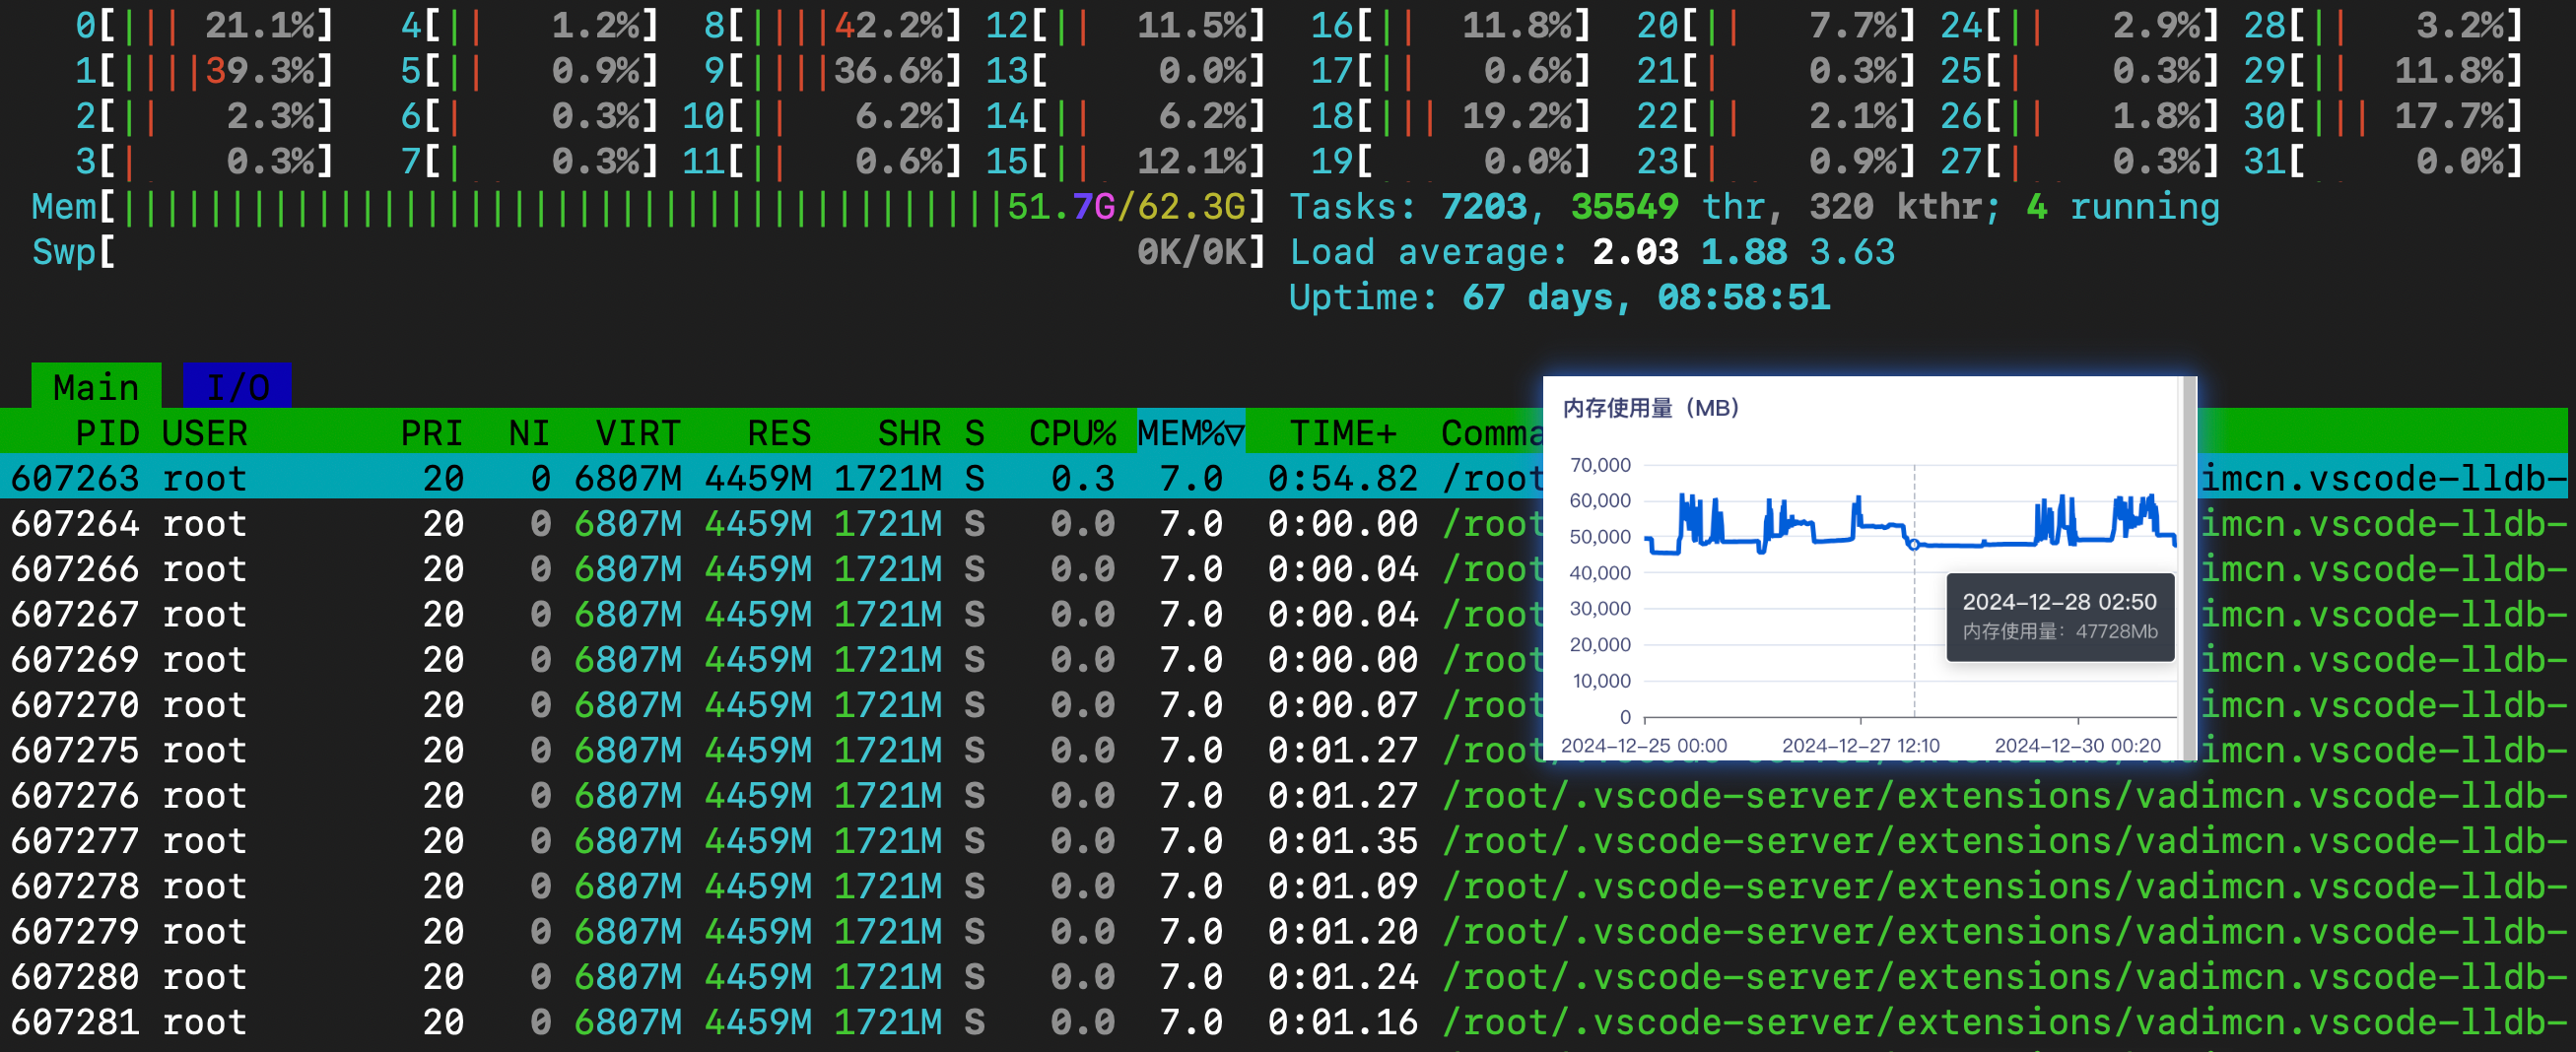Click the thread count 35549
The width and height of the screenshot is (2576, 1052).
click(x=1625, y=207)
